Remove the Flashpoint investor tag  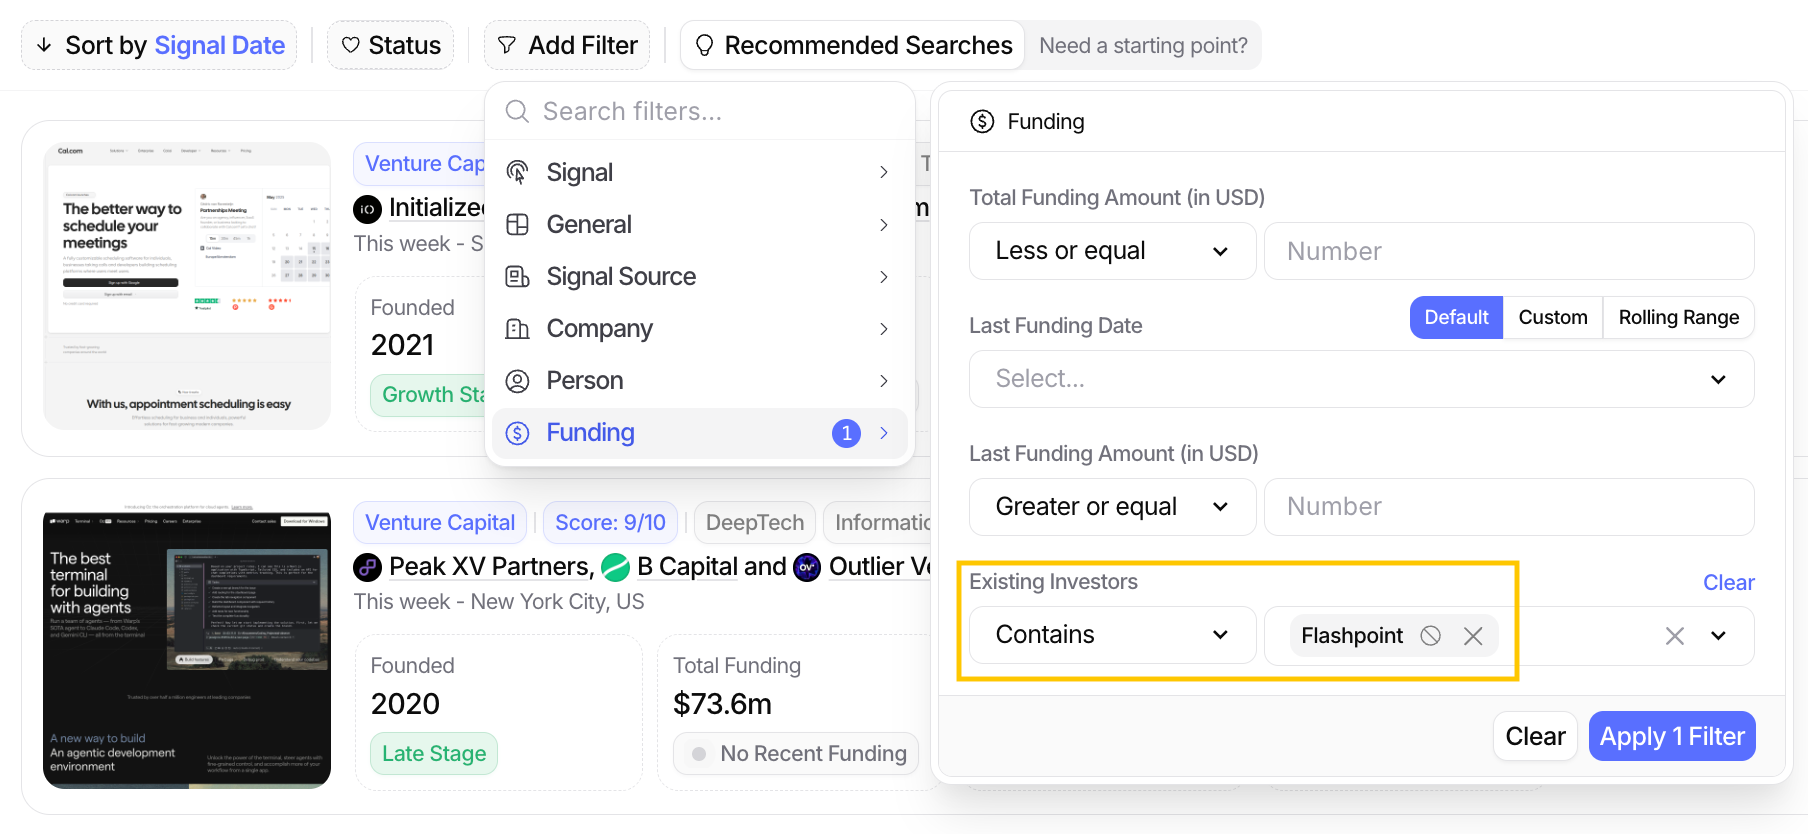click(1473, 636)
